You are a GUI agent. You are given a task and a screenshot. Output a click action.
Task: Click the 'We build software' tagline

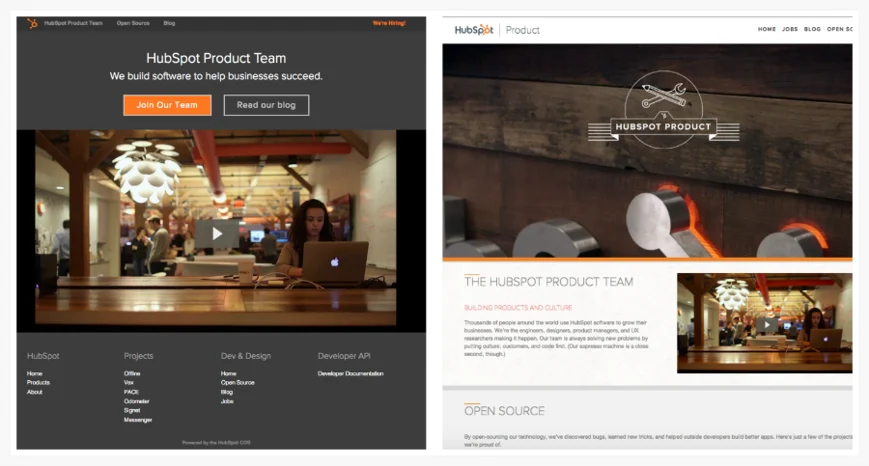[216, 76]
